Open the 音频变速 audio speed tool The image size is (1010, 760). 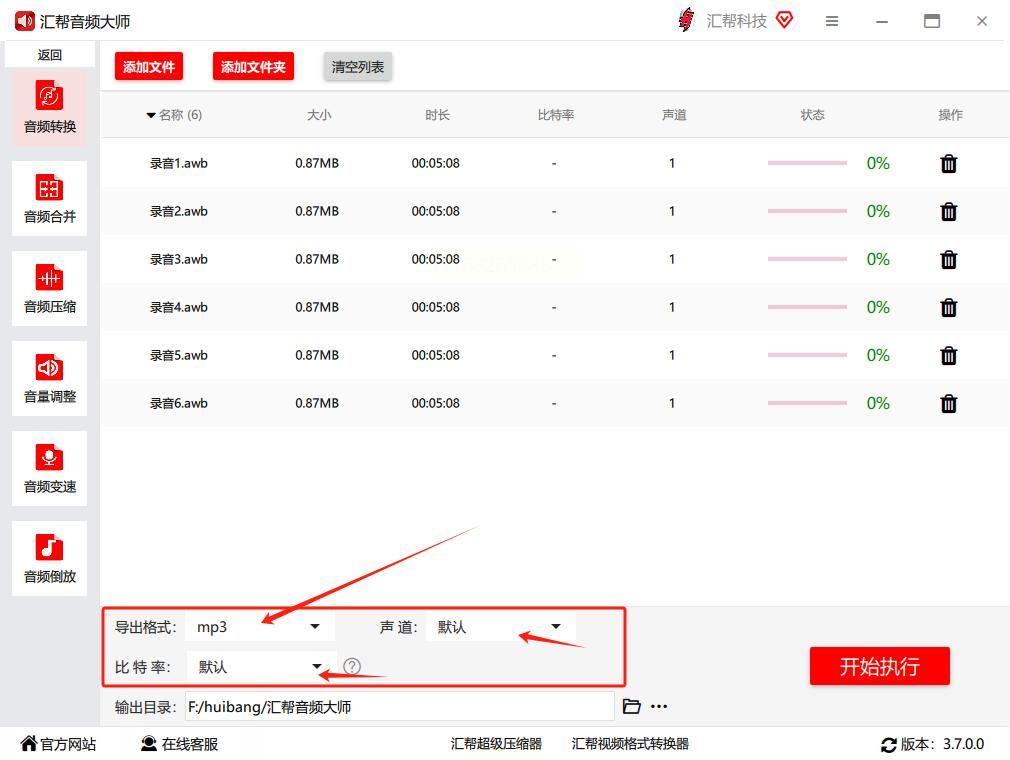(x=50, y=468)
